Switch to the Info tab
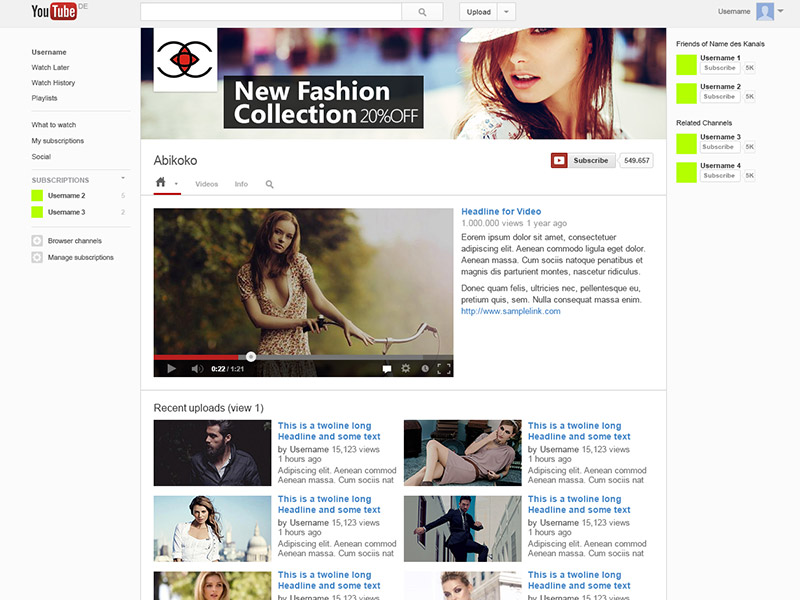Screen dimensions: 800x600 point(241,184)
